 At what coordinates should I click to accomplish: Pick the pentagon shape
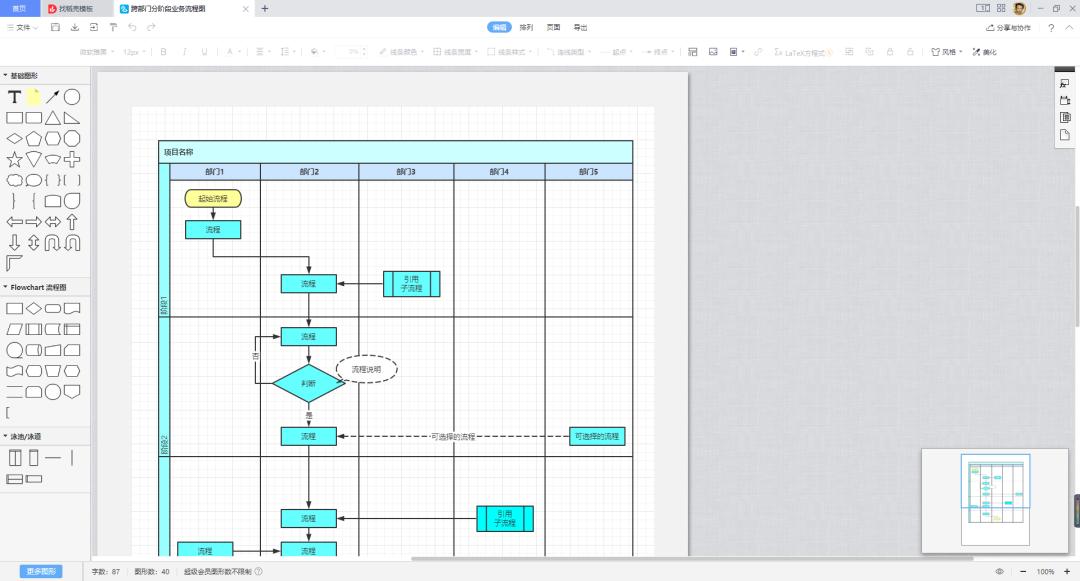[x=34, y=139]
